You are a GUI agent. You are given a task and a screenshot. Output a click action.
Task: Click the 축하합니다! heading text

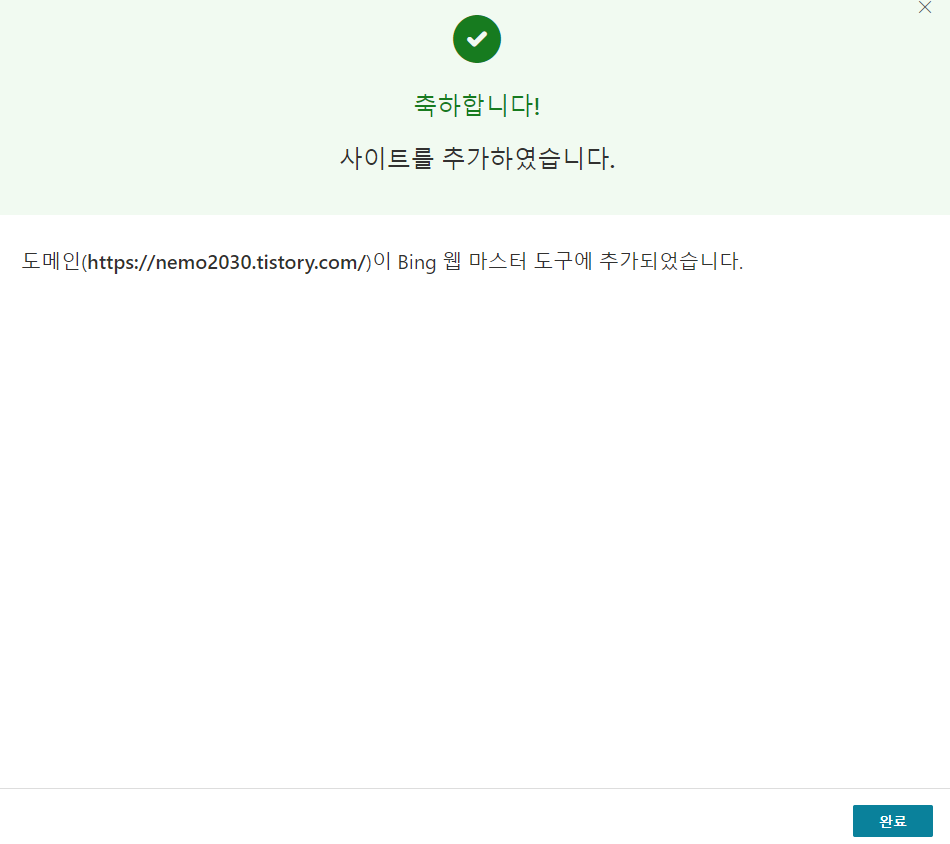coord(477,105)
